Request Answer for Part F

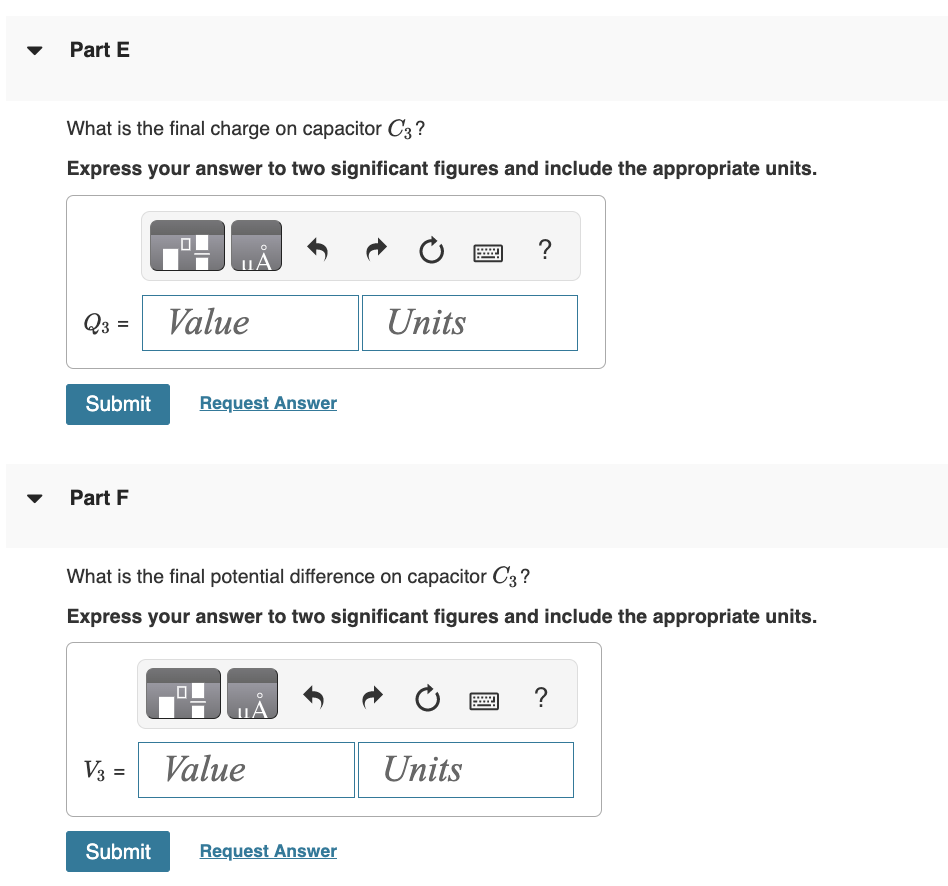267,850
